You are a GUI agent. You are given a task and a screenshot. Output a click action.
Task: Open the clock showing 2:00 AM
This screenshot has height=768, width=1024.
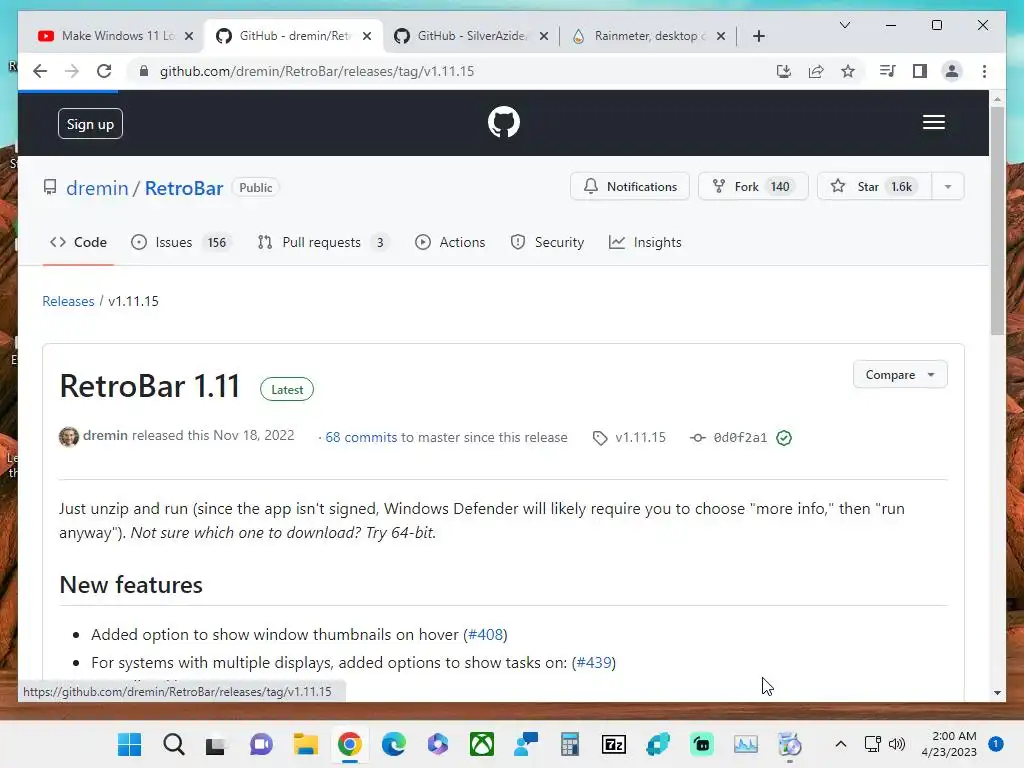coord(950,744)
